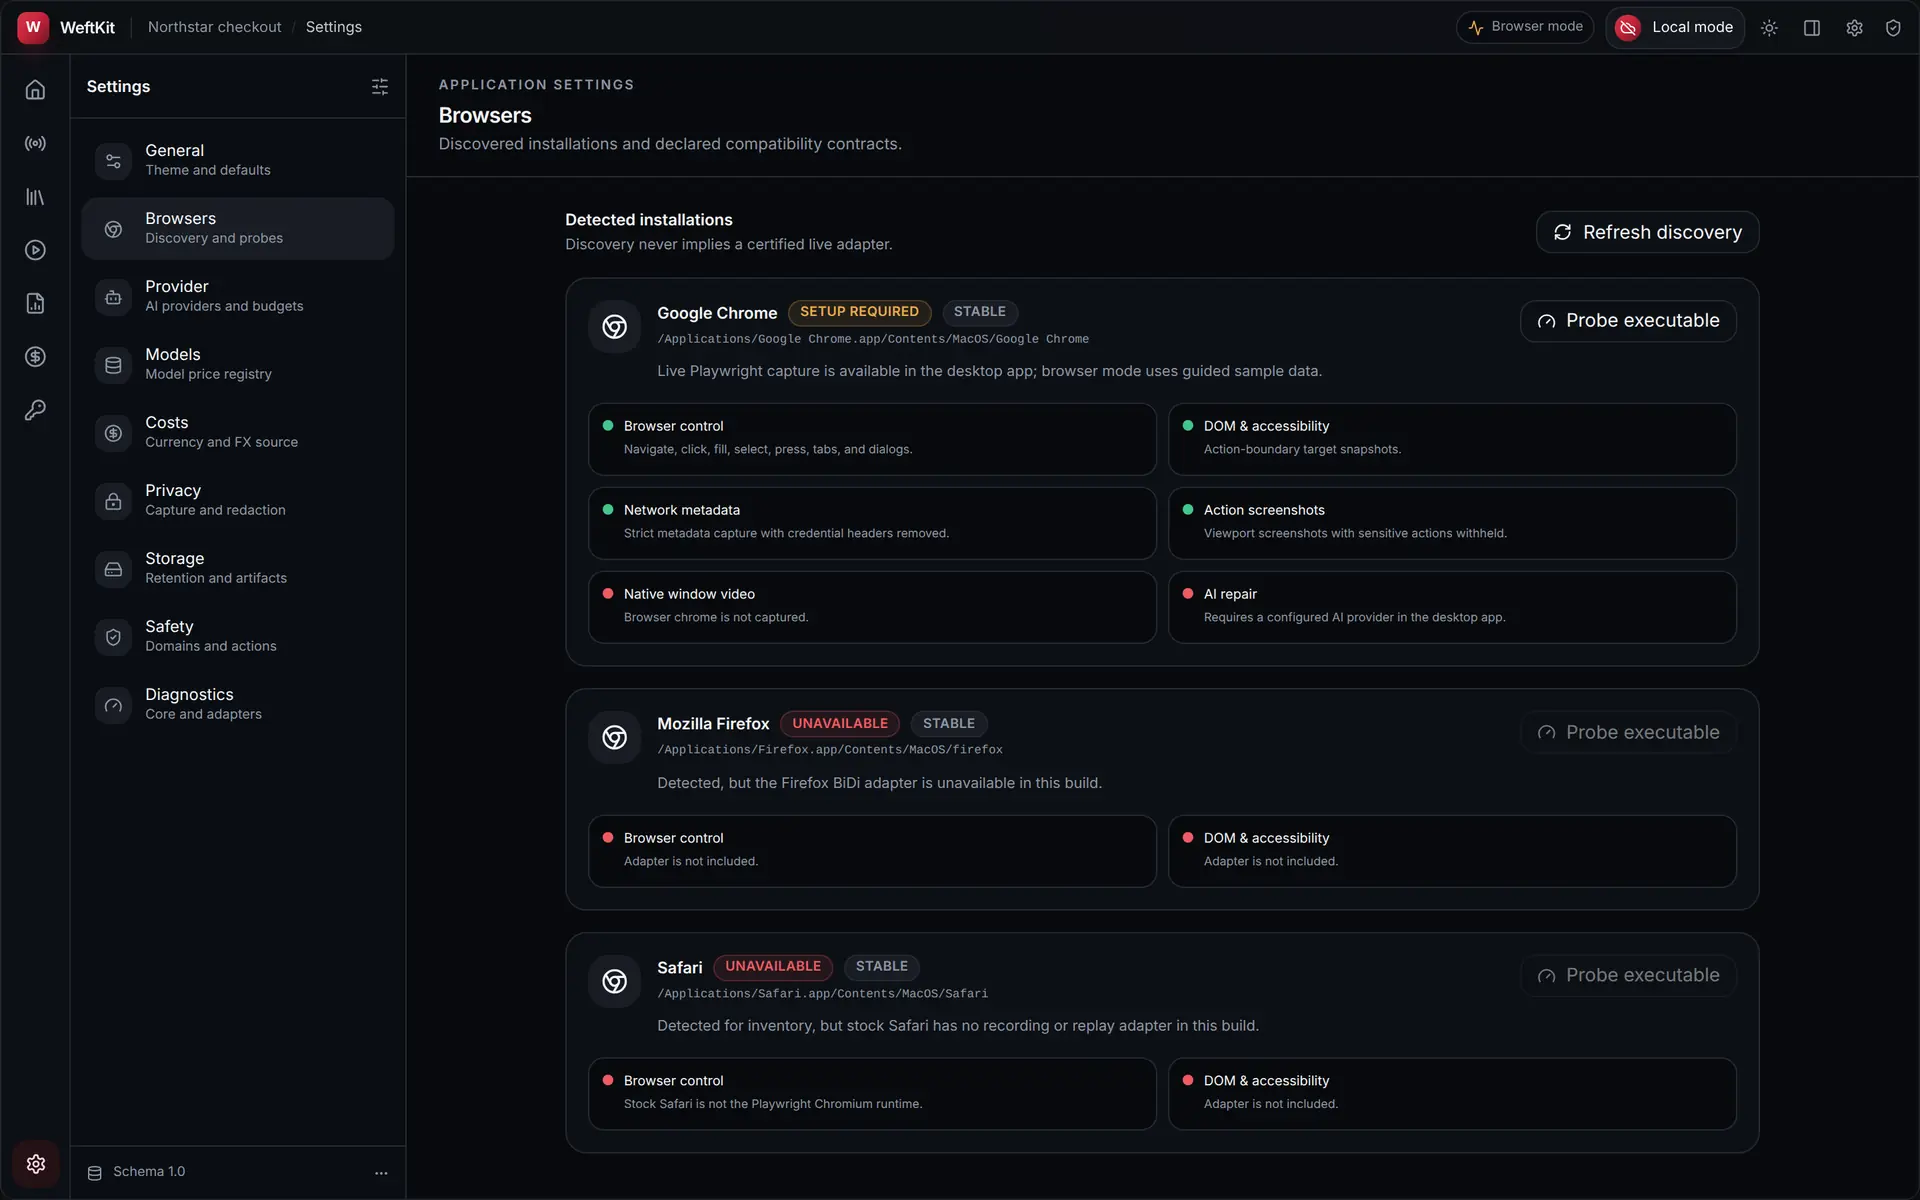The height and width of the screenshot is (1200, 1920).
Task: Click the WeftKit logo icon
Action: pos(33,27)
